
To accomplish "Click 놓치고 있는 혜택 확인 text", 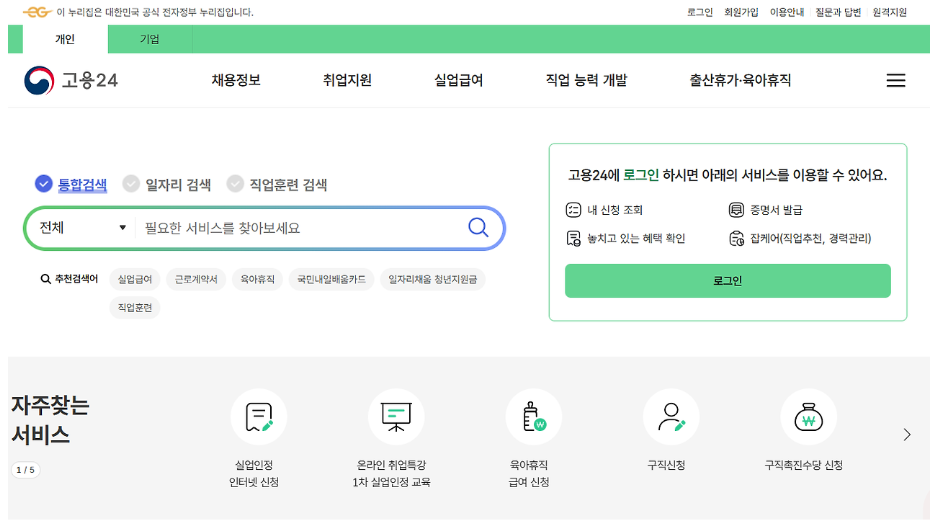I will click(636, 238).
